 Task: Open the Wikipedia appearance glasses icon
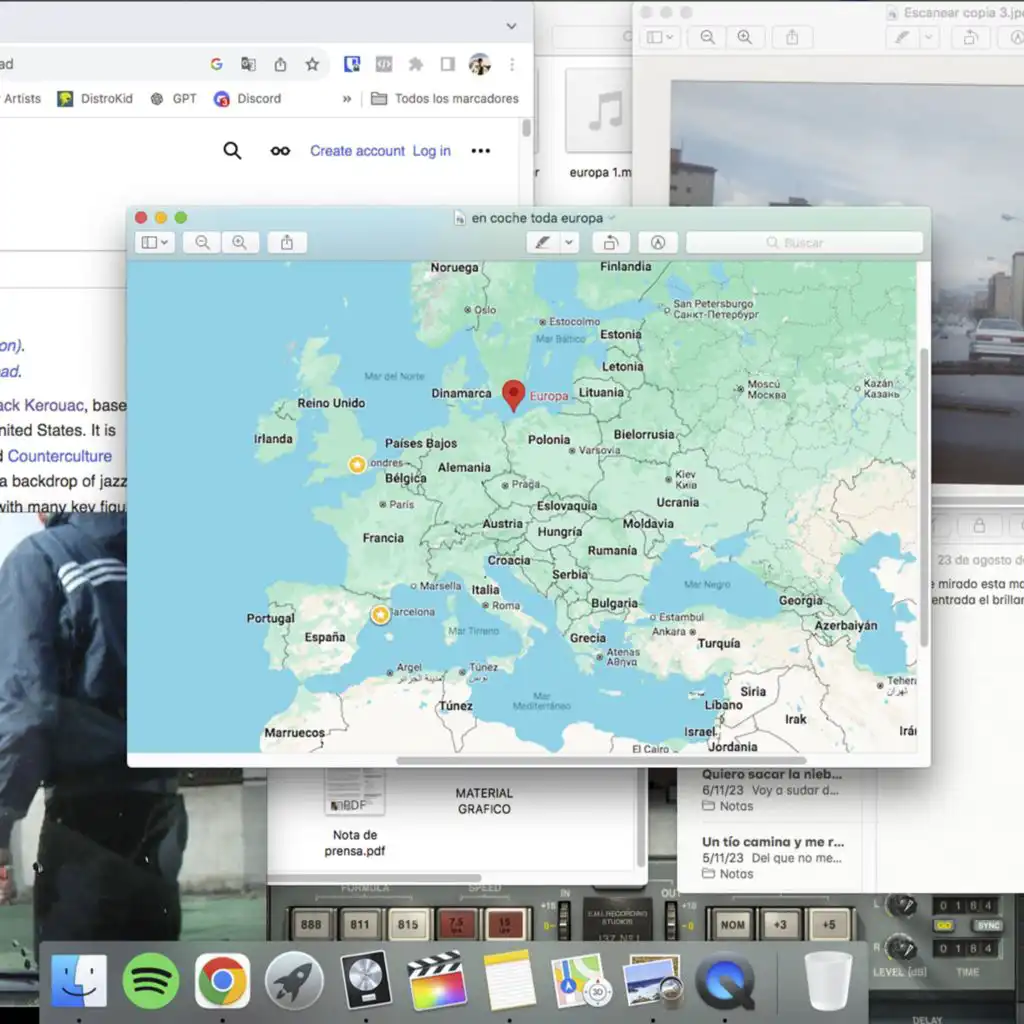pos(280,151)
